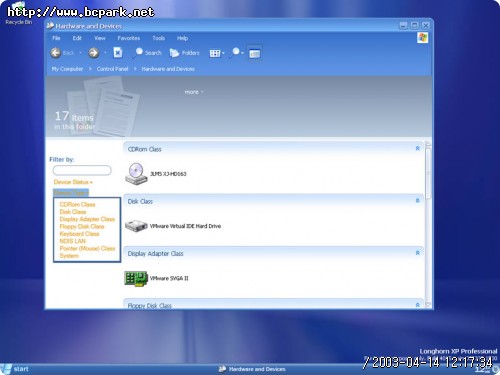The height and width of the screenshot is (375, 500).
Task: Filter by Keyboard Class
Action: coord(79,234)
